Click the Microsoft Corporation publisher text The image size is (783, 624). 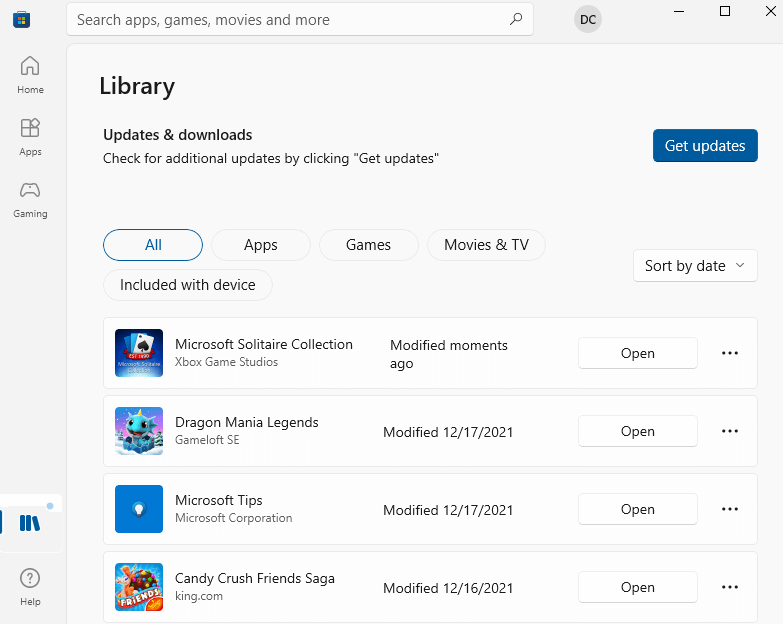[x=234, y=518]
